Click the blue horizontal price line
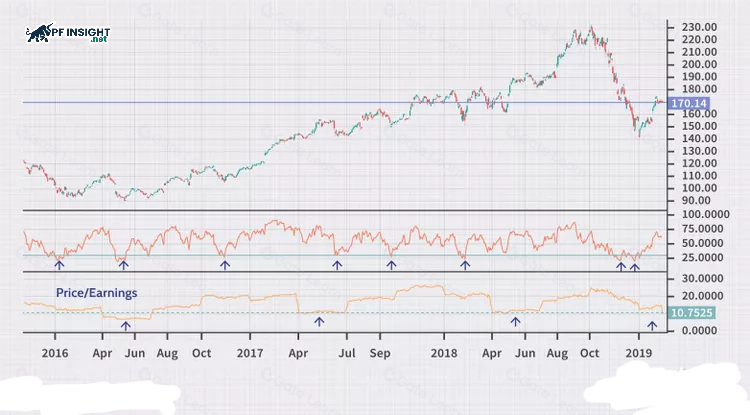Image resolution: width=750 pixels, height=415 pixels. (x=300, y=102)
